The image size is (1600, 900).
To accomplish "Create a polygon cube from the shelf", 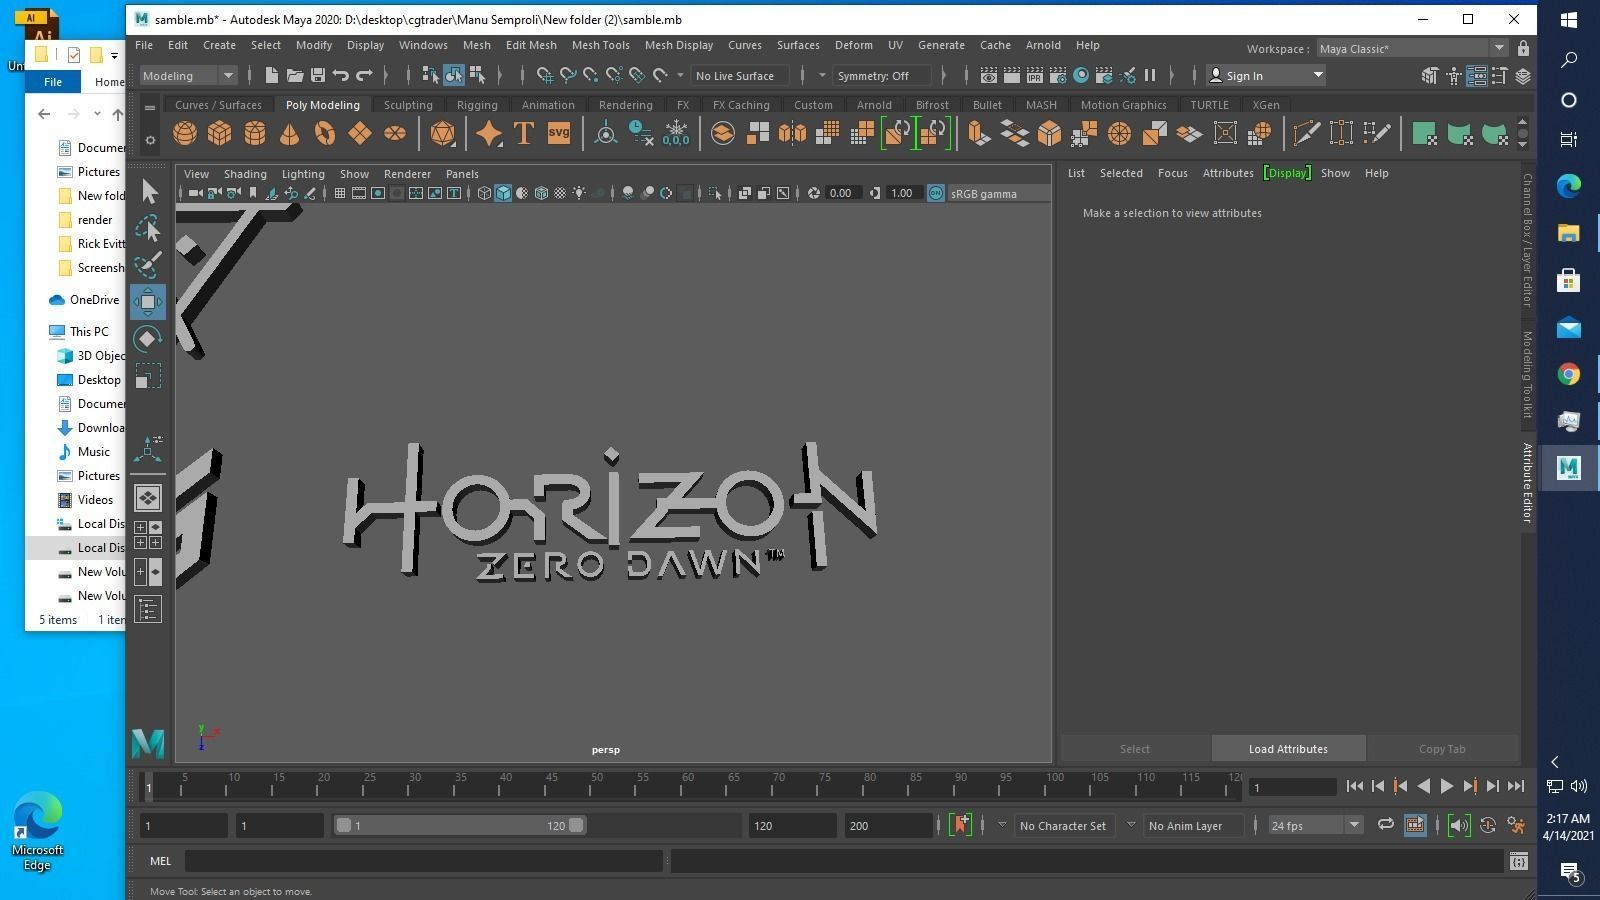I will coord(220,133).
